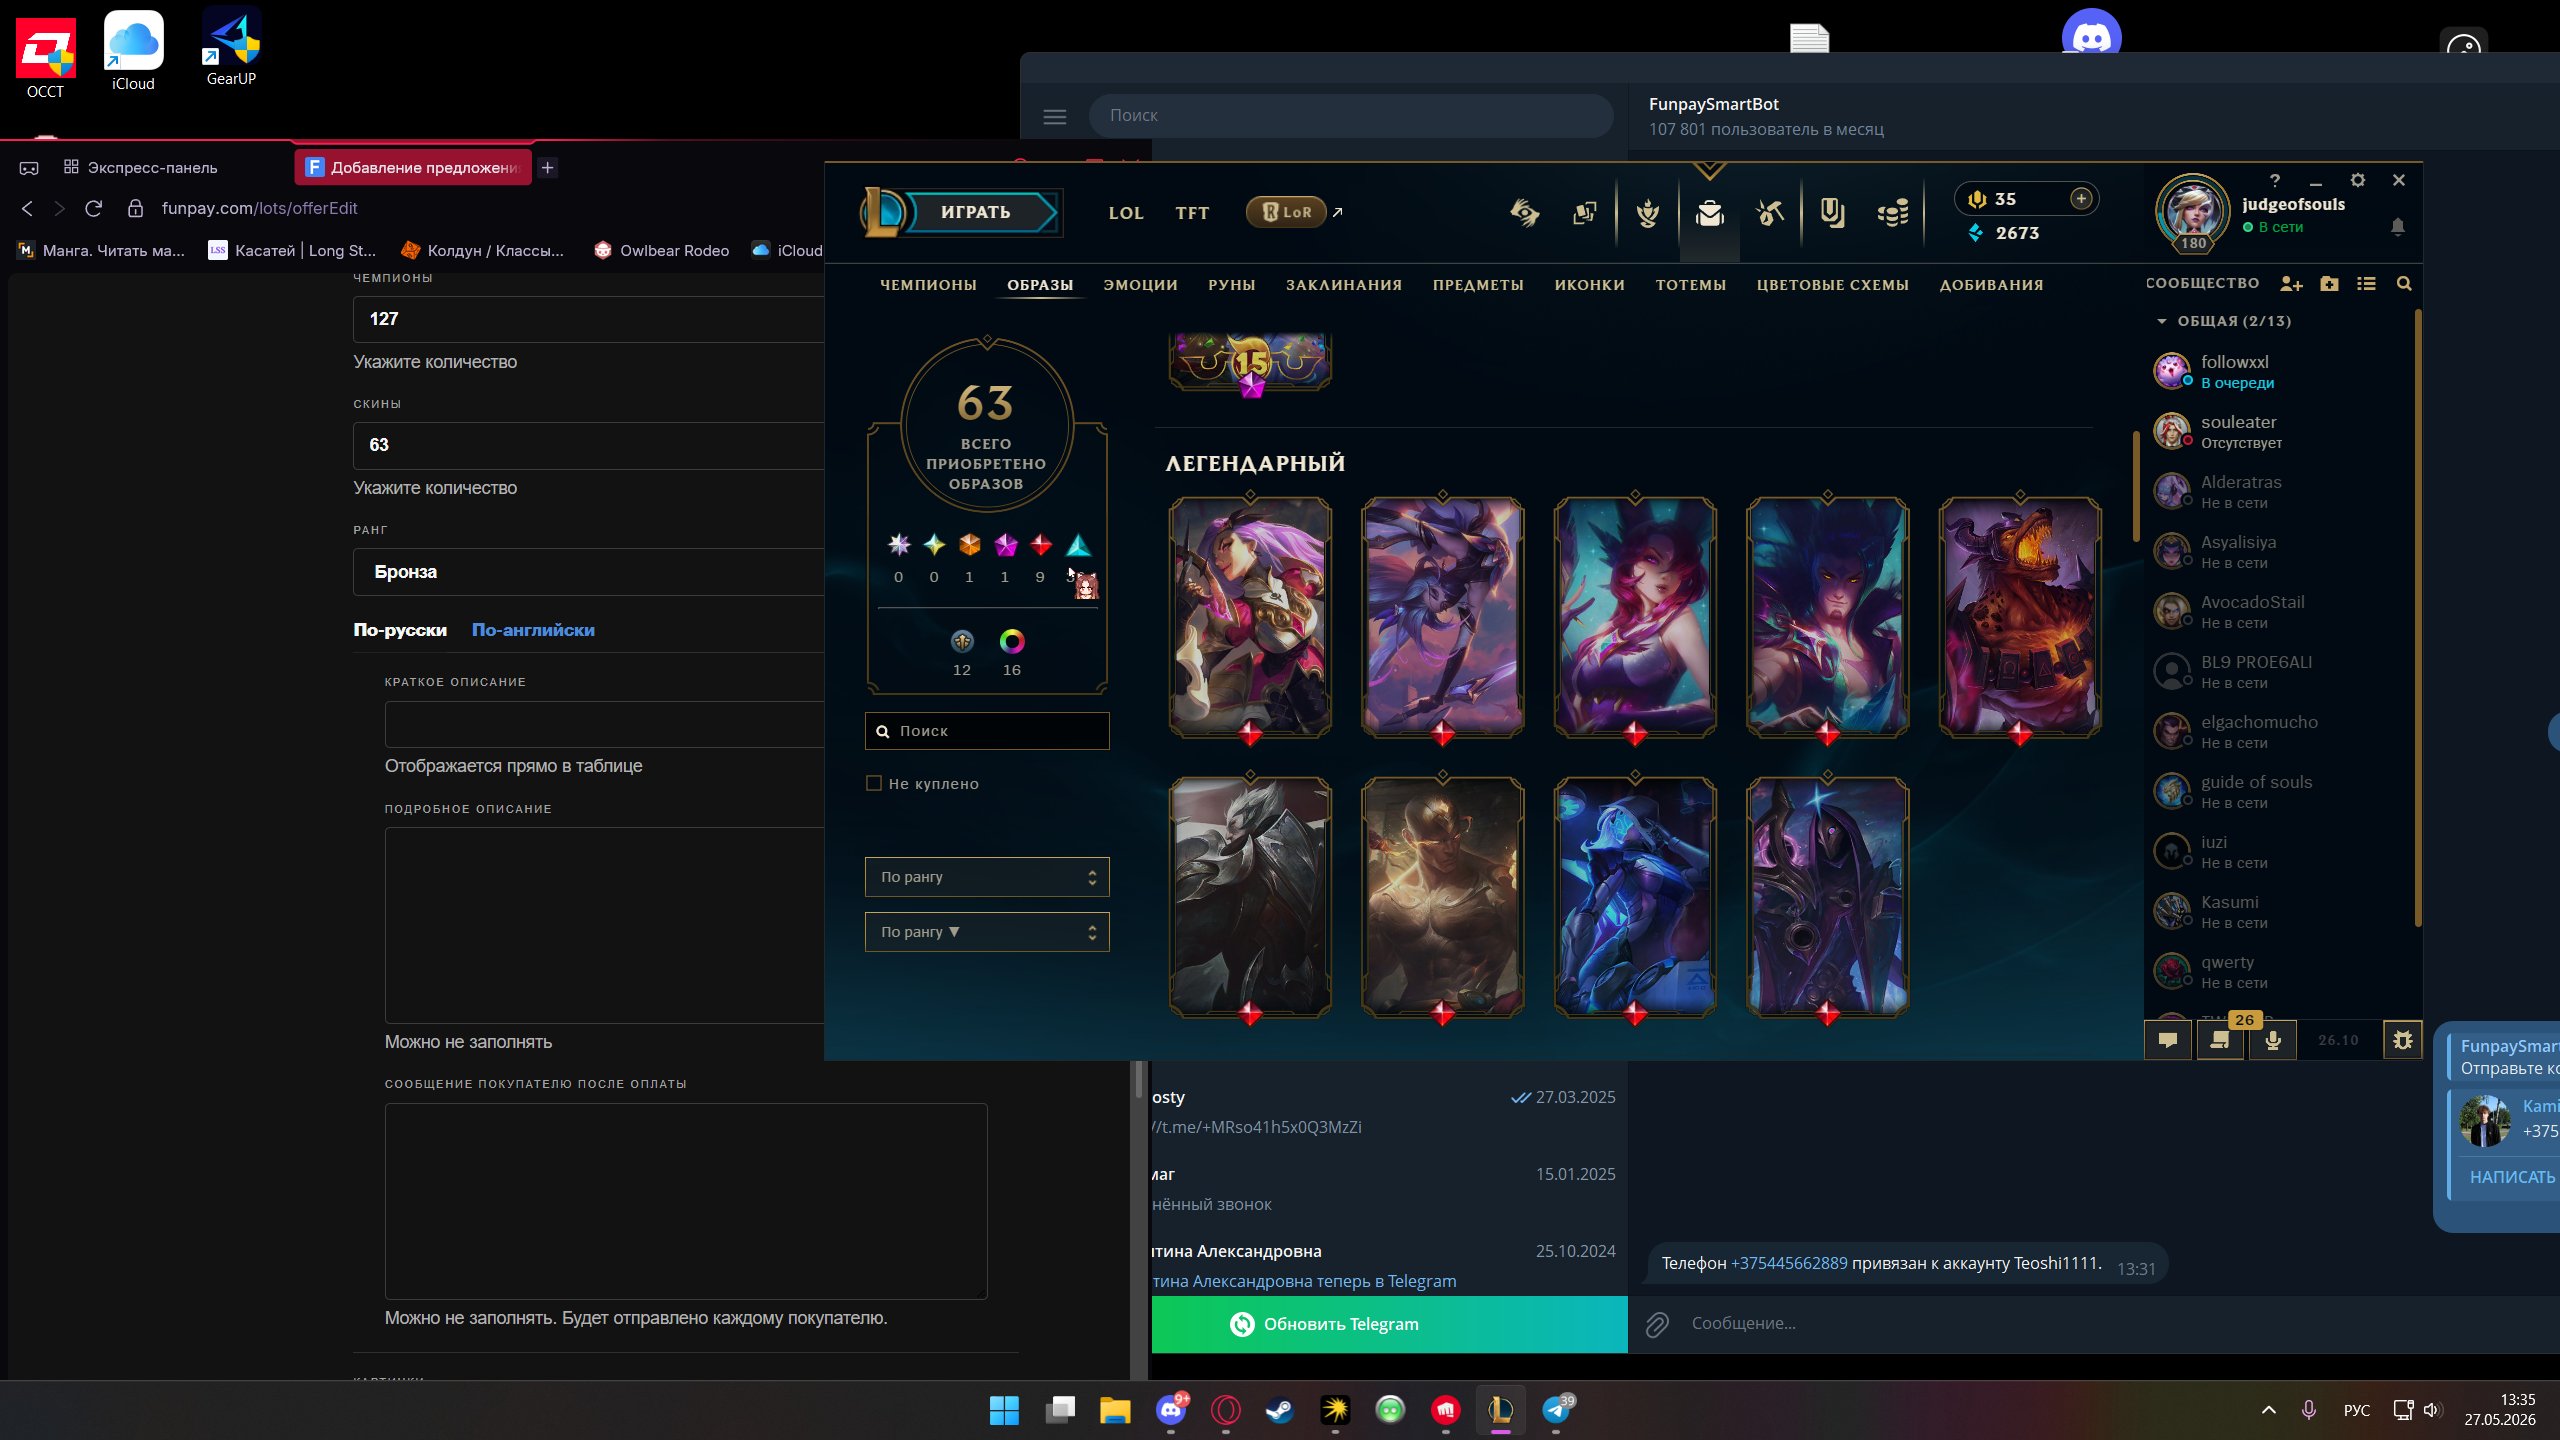The height and width of the screenshot is (1440, 2560).
Task: Attach a file in Telegram message box
Action: click(x=1658, y=1324)
